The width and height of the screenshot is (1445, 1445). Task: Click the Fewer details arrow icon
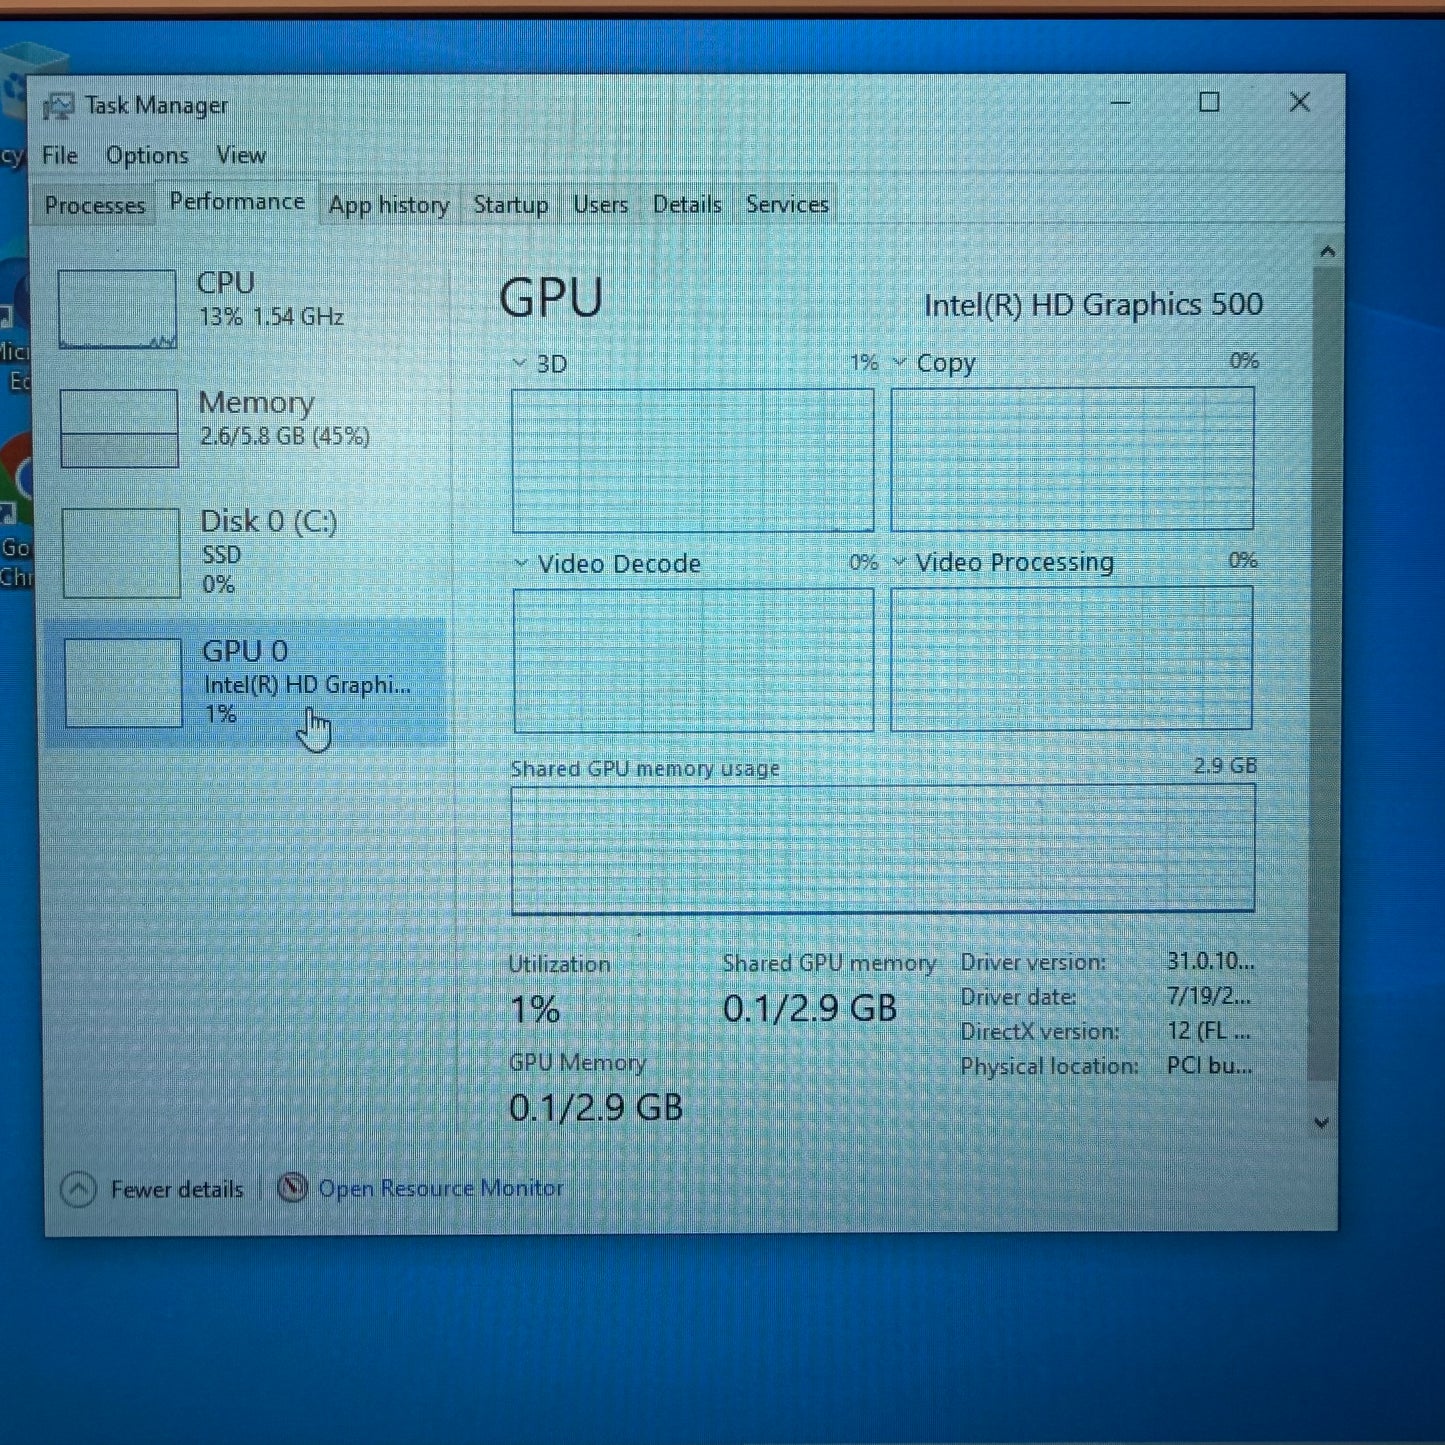tap(78, 1190)
